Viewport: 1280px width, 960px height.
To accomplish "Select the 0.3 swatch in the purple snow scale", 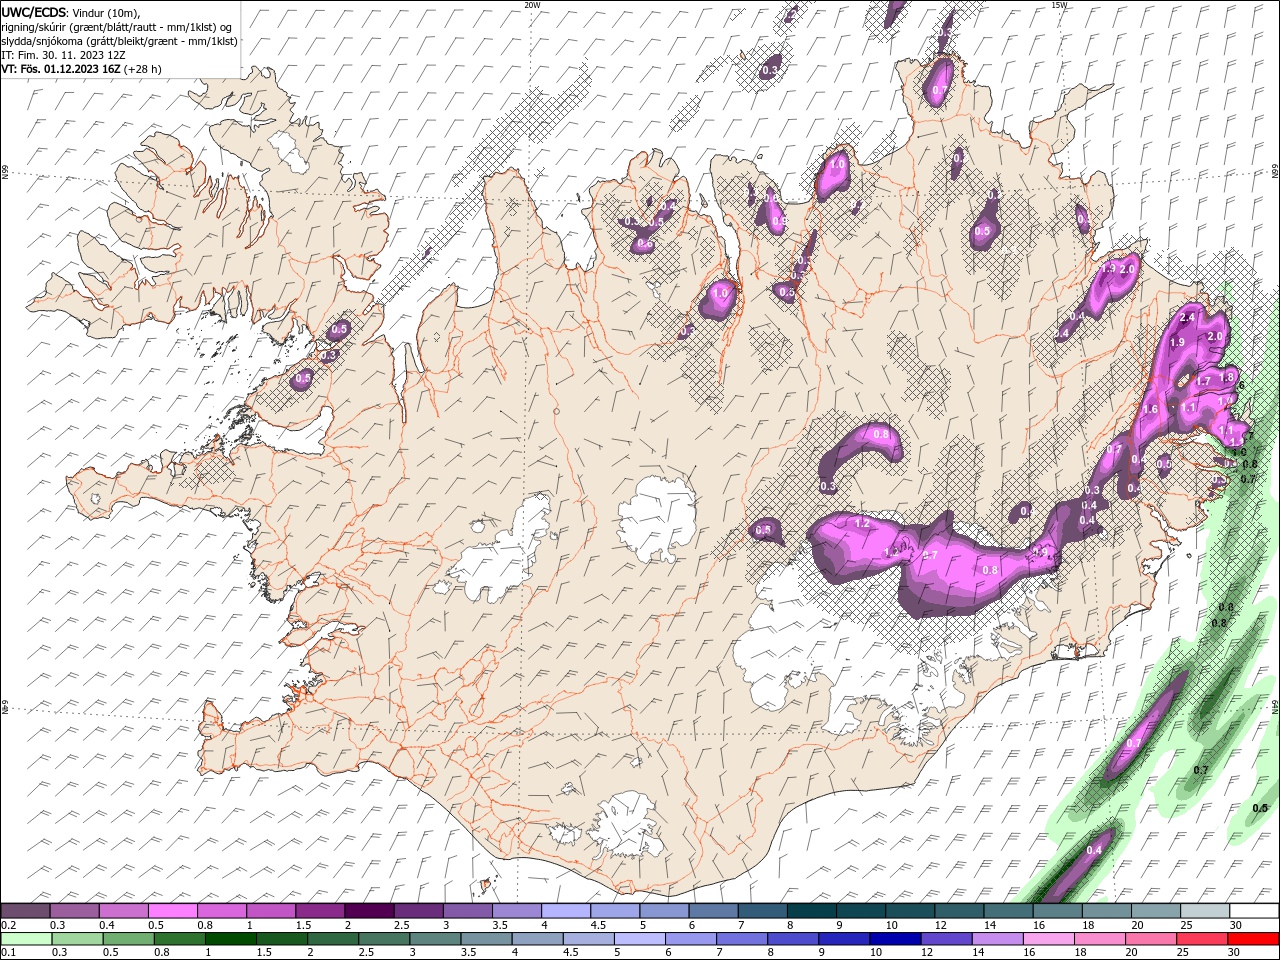I will point(74,911).
